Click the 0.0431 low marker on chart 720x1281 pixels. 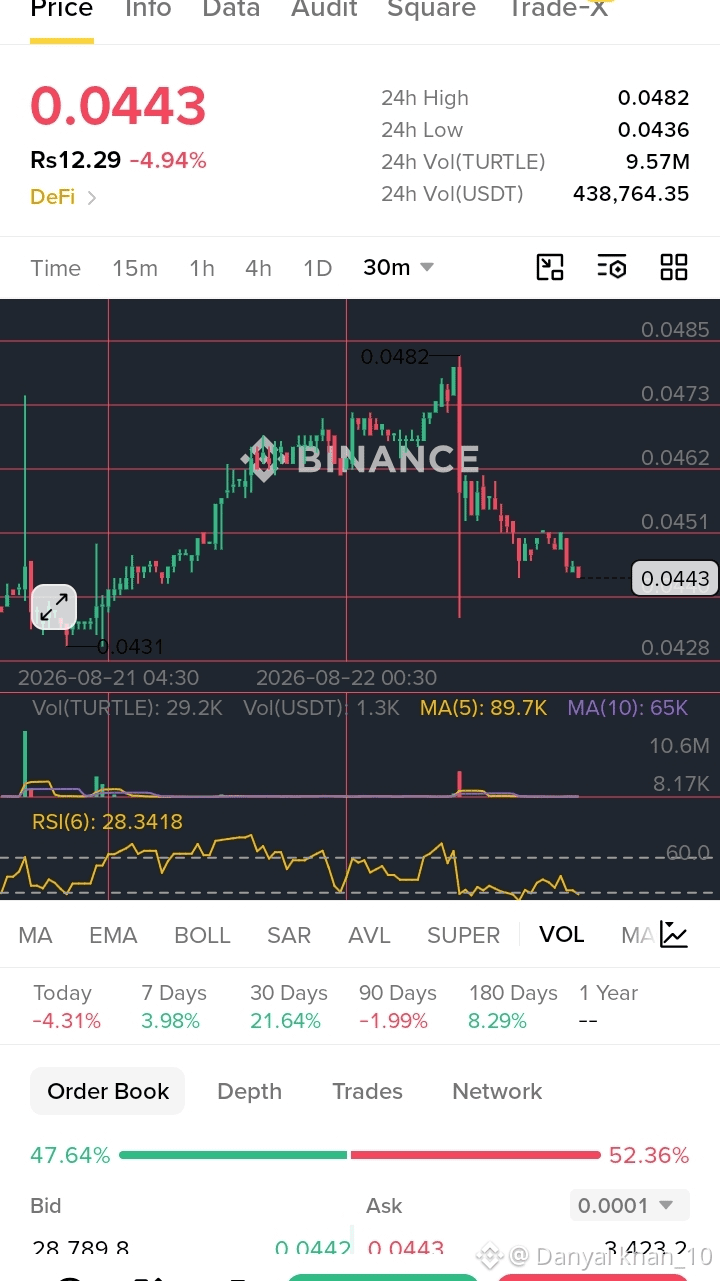tap(130, 647)
